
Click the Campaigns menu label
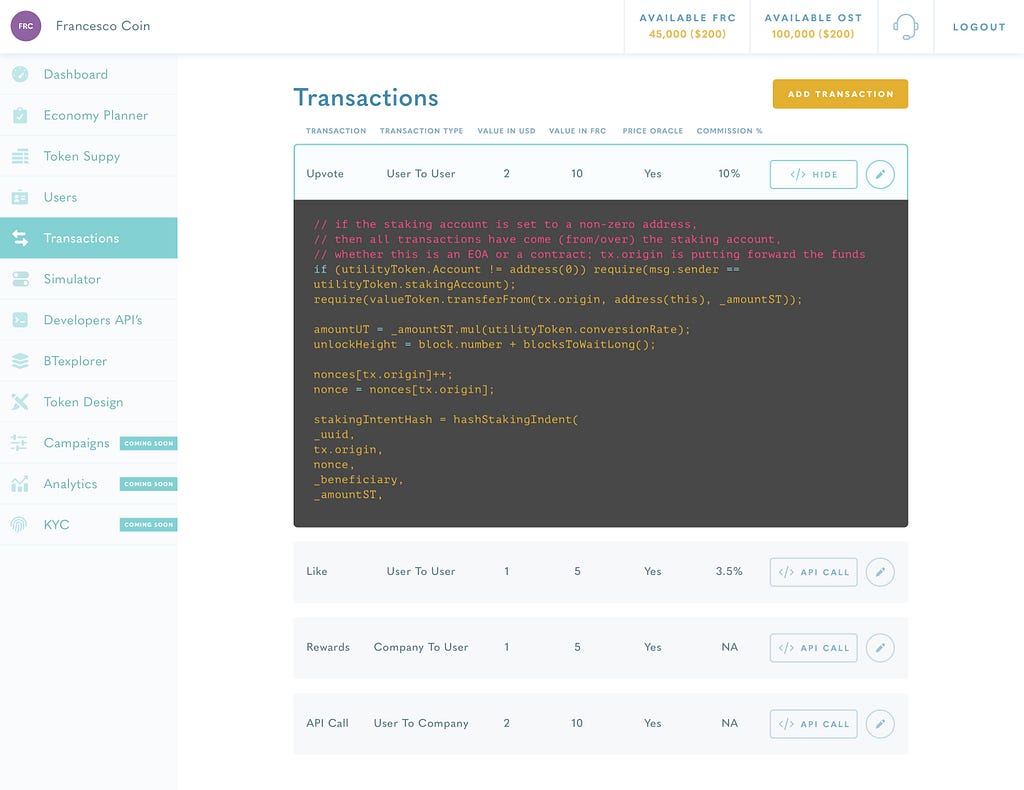pos(76,443)
